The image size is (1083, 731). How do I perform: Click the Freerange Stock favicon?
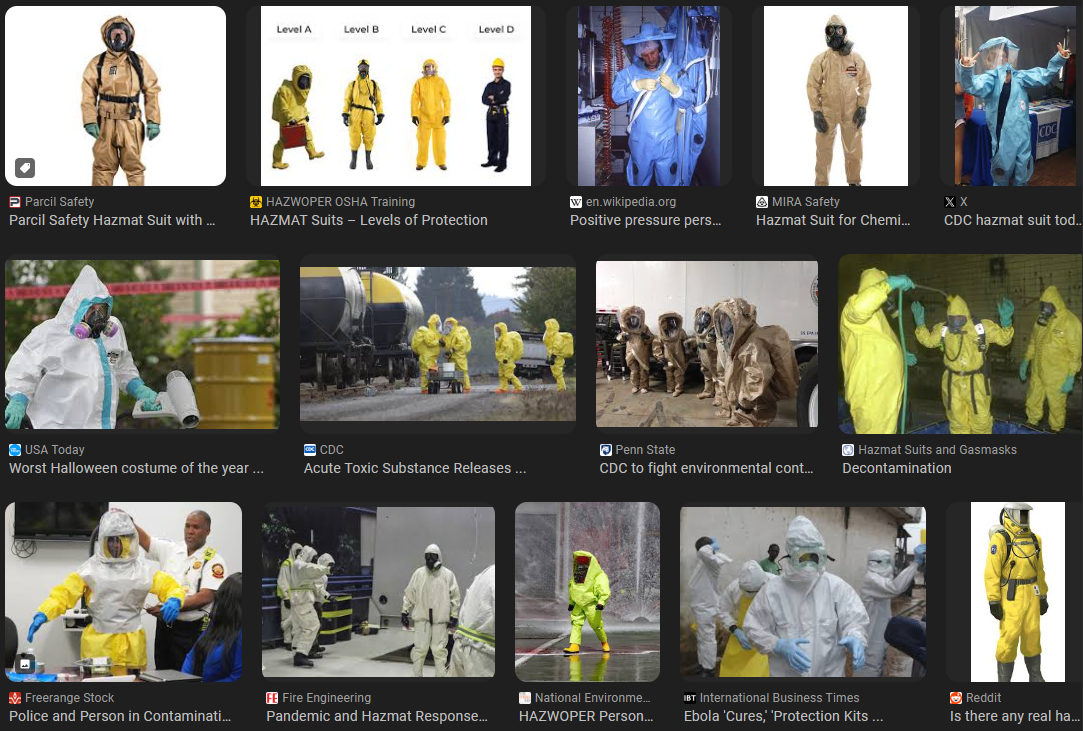pyautogui.click(x=15, y=698)
